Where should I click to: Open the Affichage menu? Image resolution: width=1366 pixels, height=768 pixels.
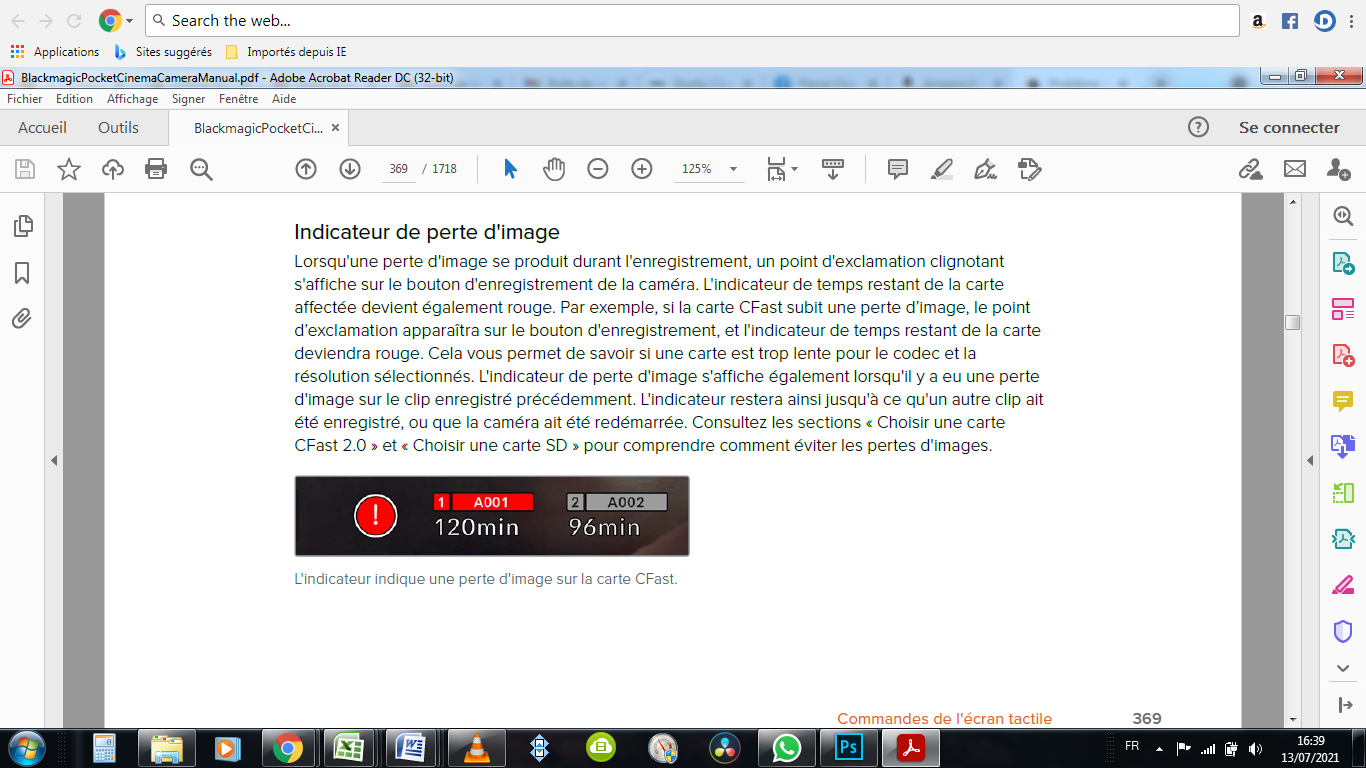point(133,99)
